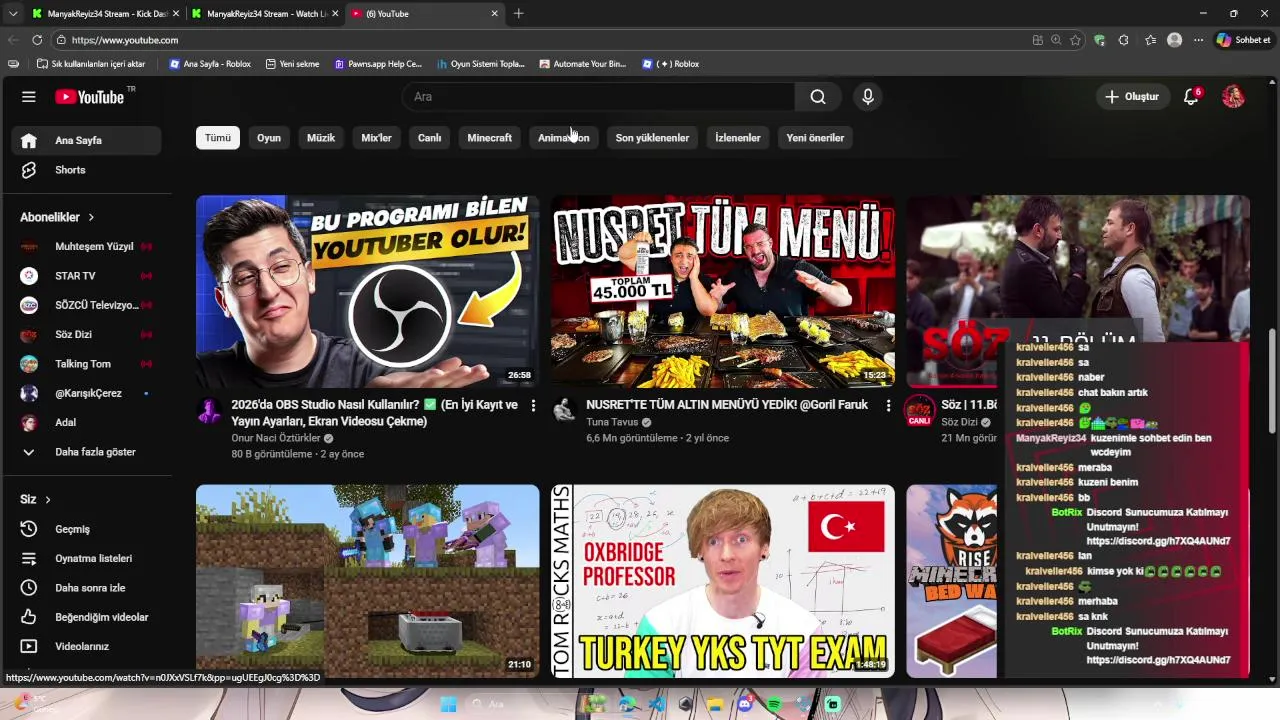Screen dimensions: 1280x720
Task: Open Muhteşem Yüzyıl subscription
Action: (86, 246)
